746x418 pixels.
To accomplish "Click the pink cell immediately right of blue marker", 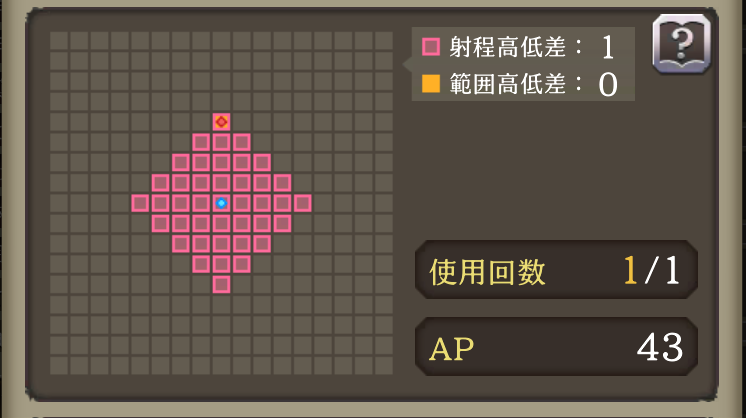I will click(242, 203).
